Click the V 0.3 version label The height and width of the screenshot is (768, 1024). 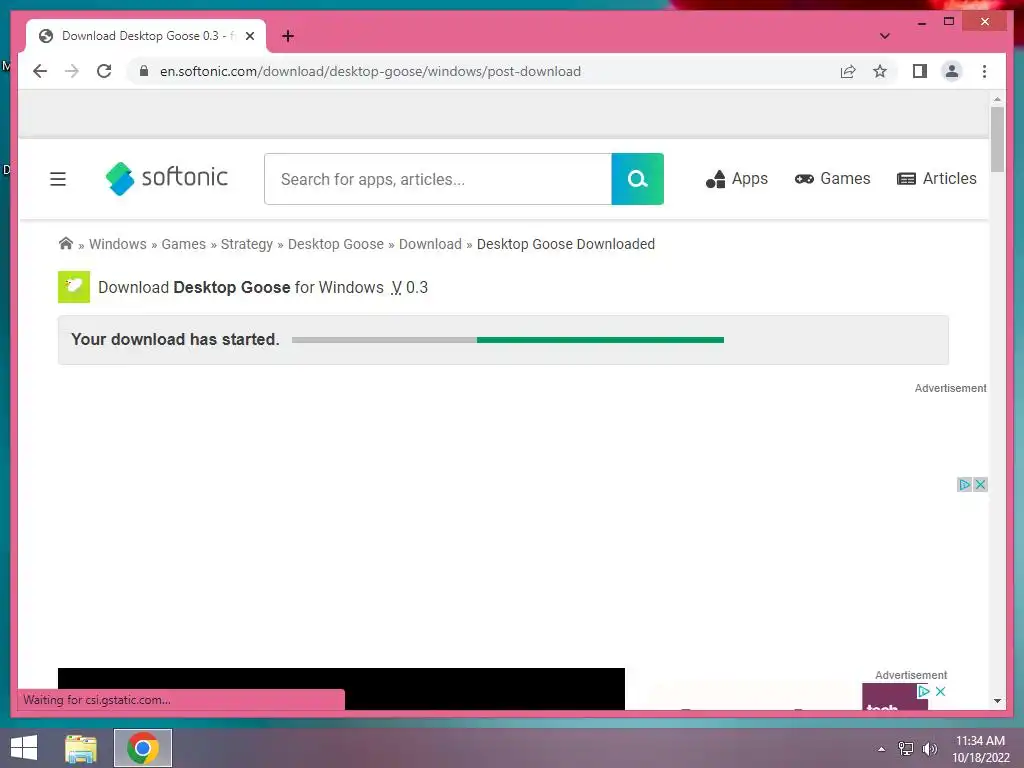click(409, 287)
